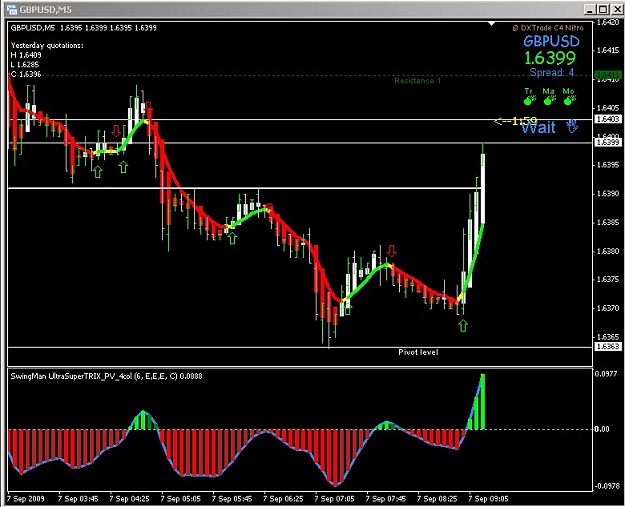625x507 pixels.
Task: Click yesterday's high value 'H 1.6409'
Action: pos(26,55)
